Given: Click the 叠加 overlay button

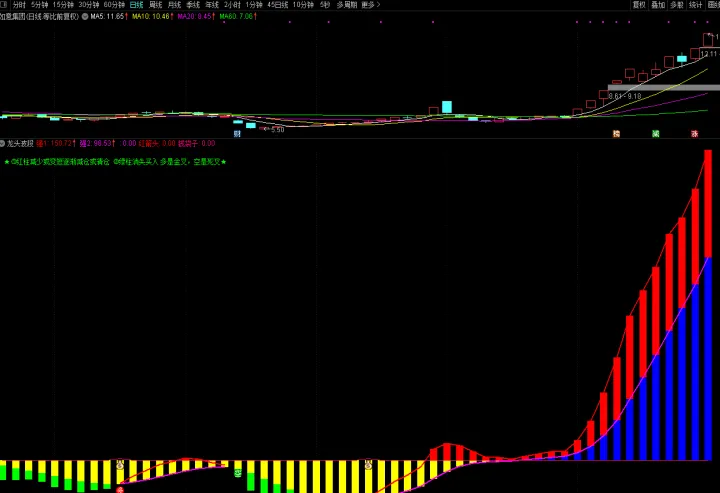Looking at the screenshot, I should [x=658, y=5].
